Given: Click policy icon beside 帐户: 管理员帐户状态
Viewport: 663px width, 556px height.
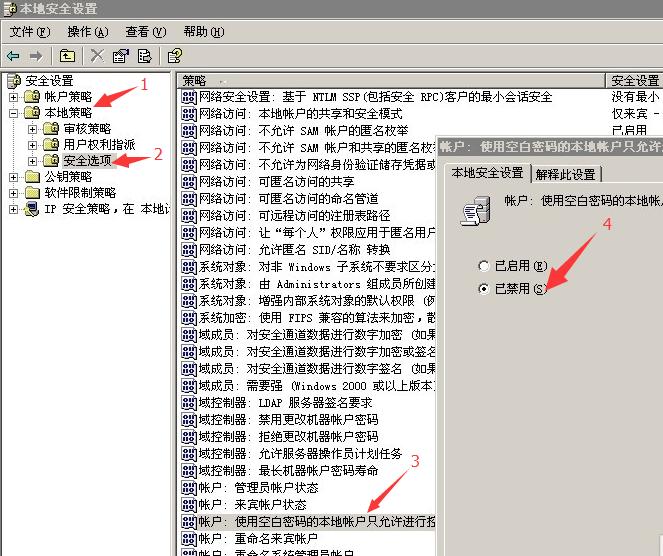Looking at the screenshot, I should coord(189,488).
